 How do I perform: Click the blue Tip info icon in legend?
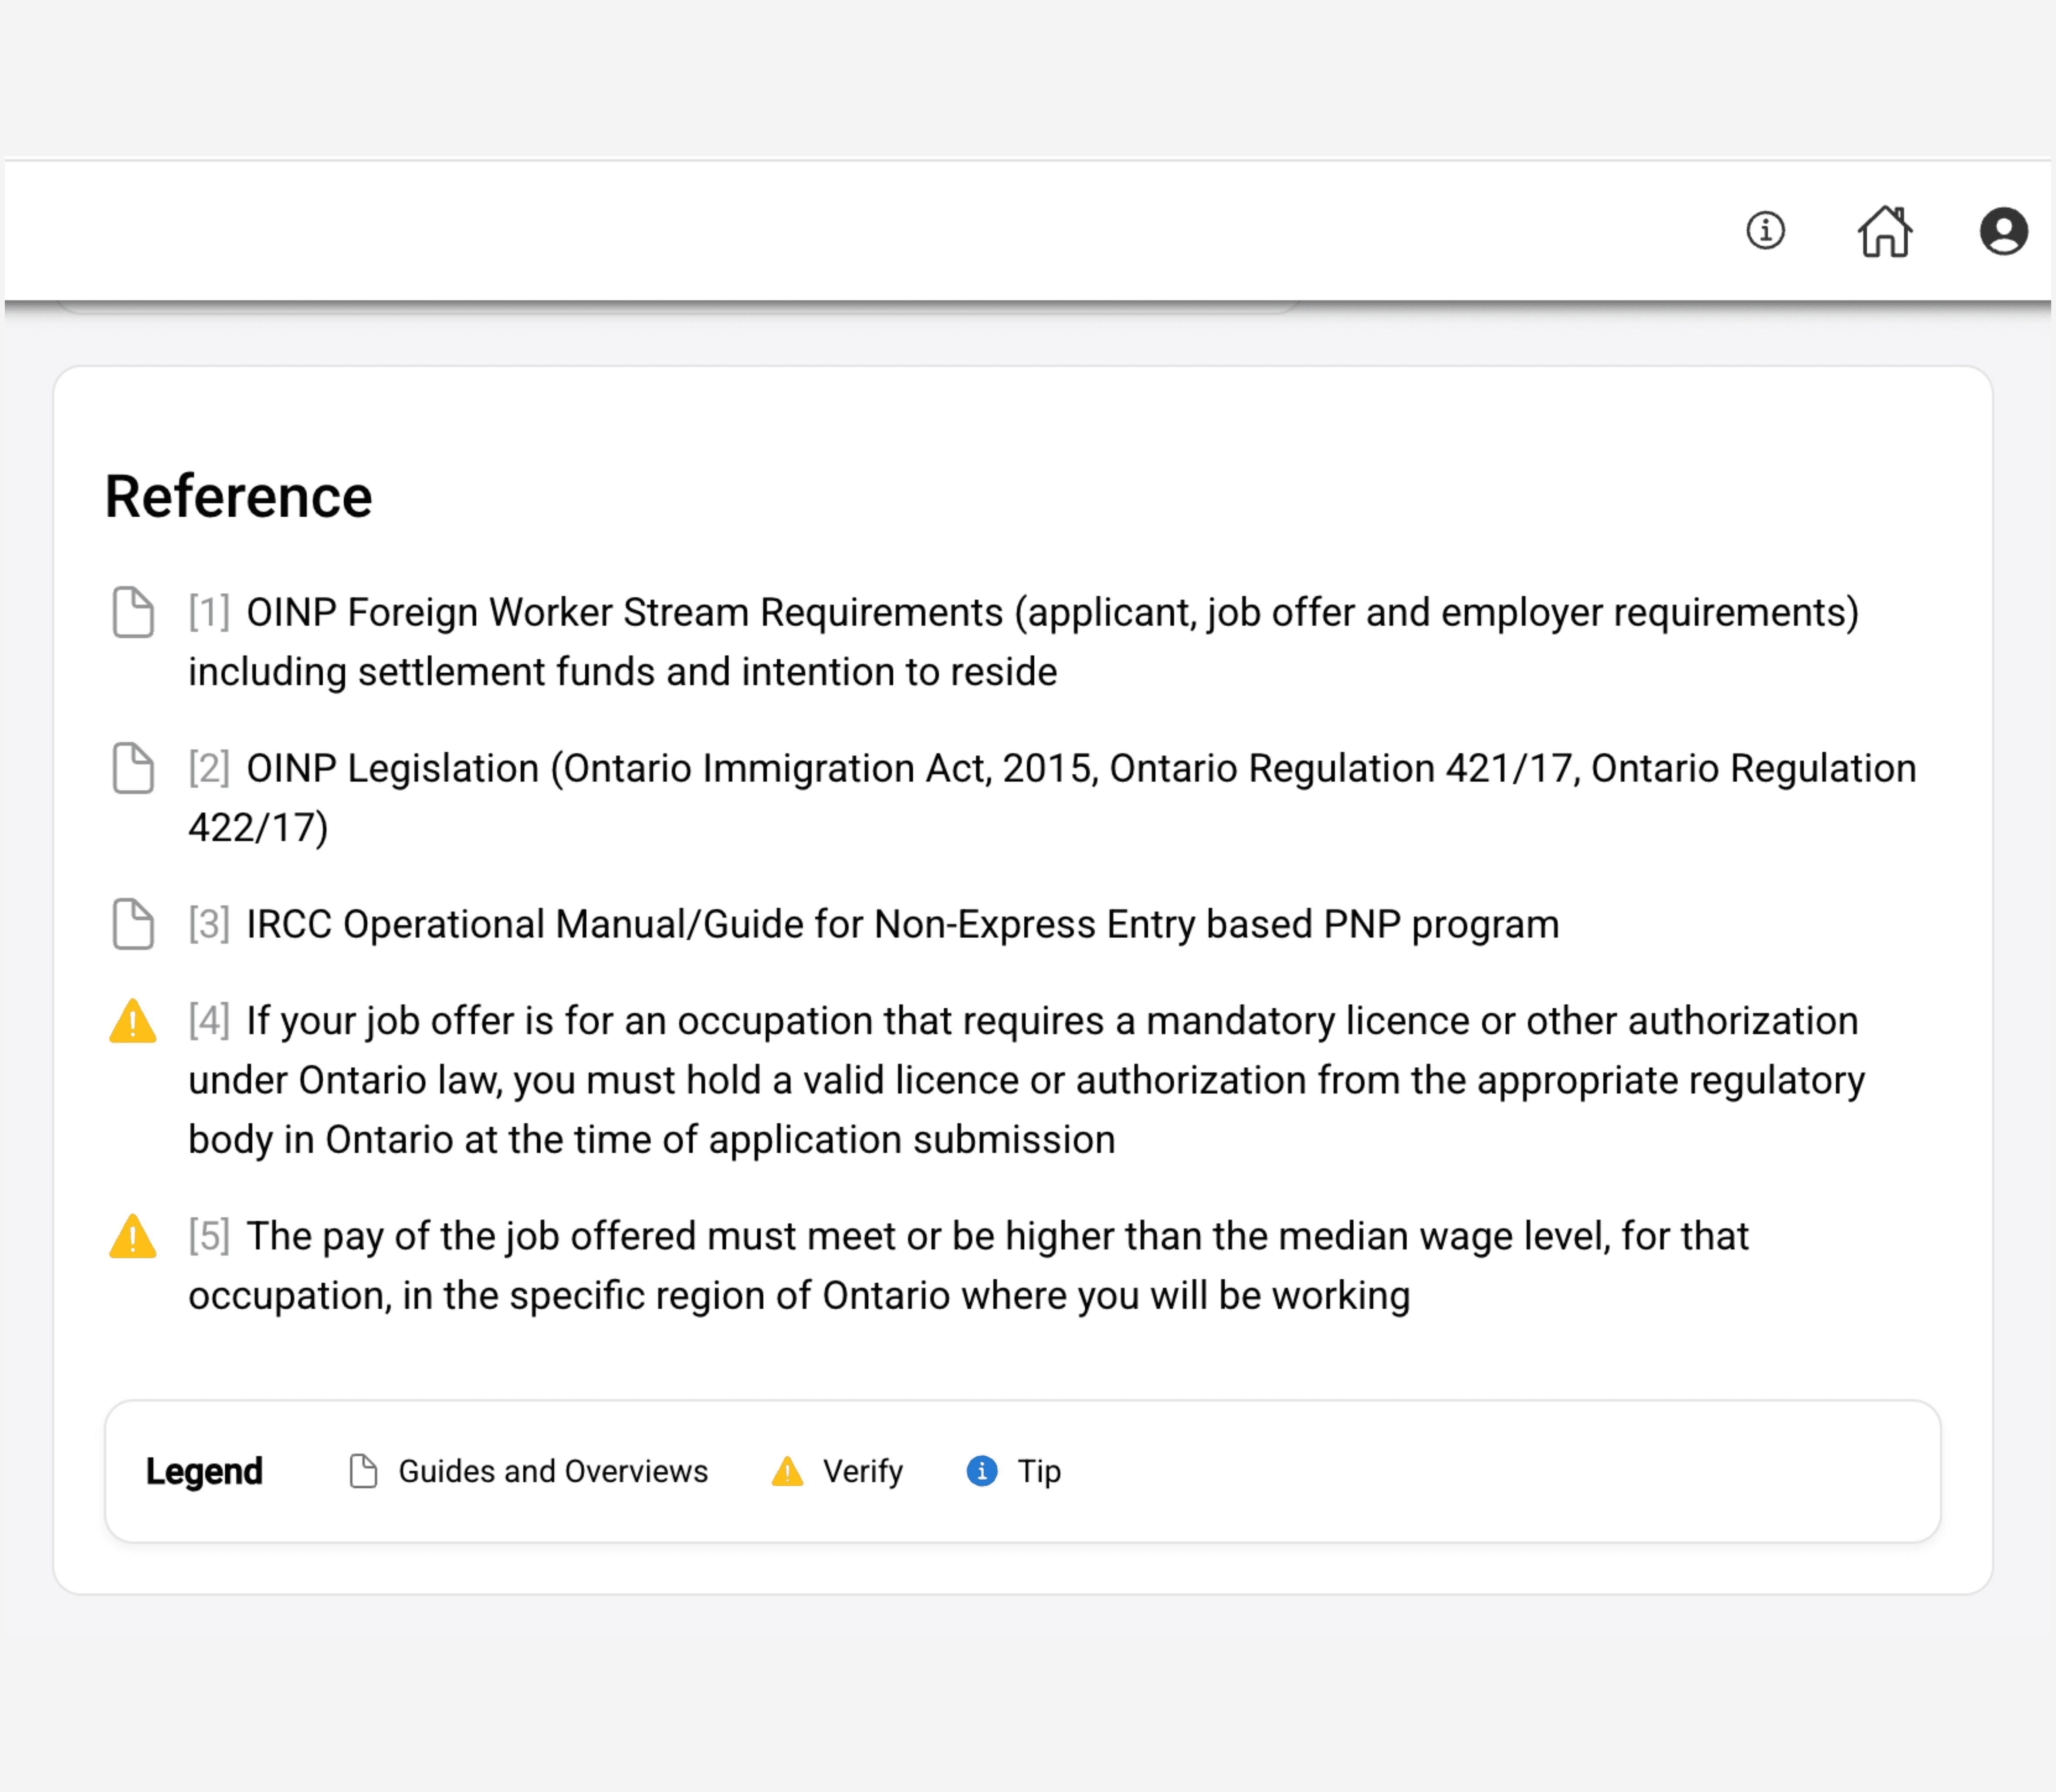tap(982, 1471)
